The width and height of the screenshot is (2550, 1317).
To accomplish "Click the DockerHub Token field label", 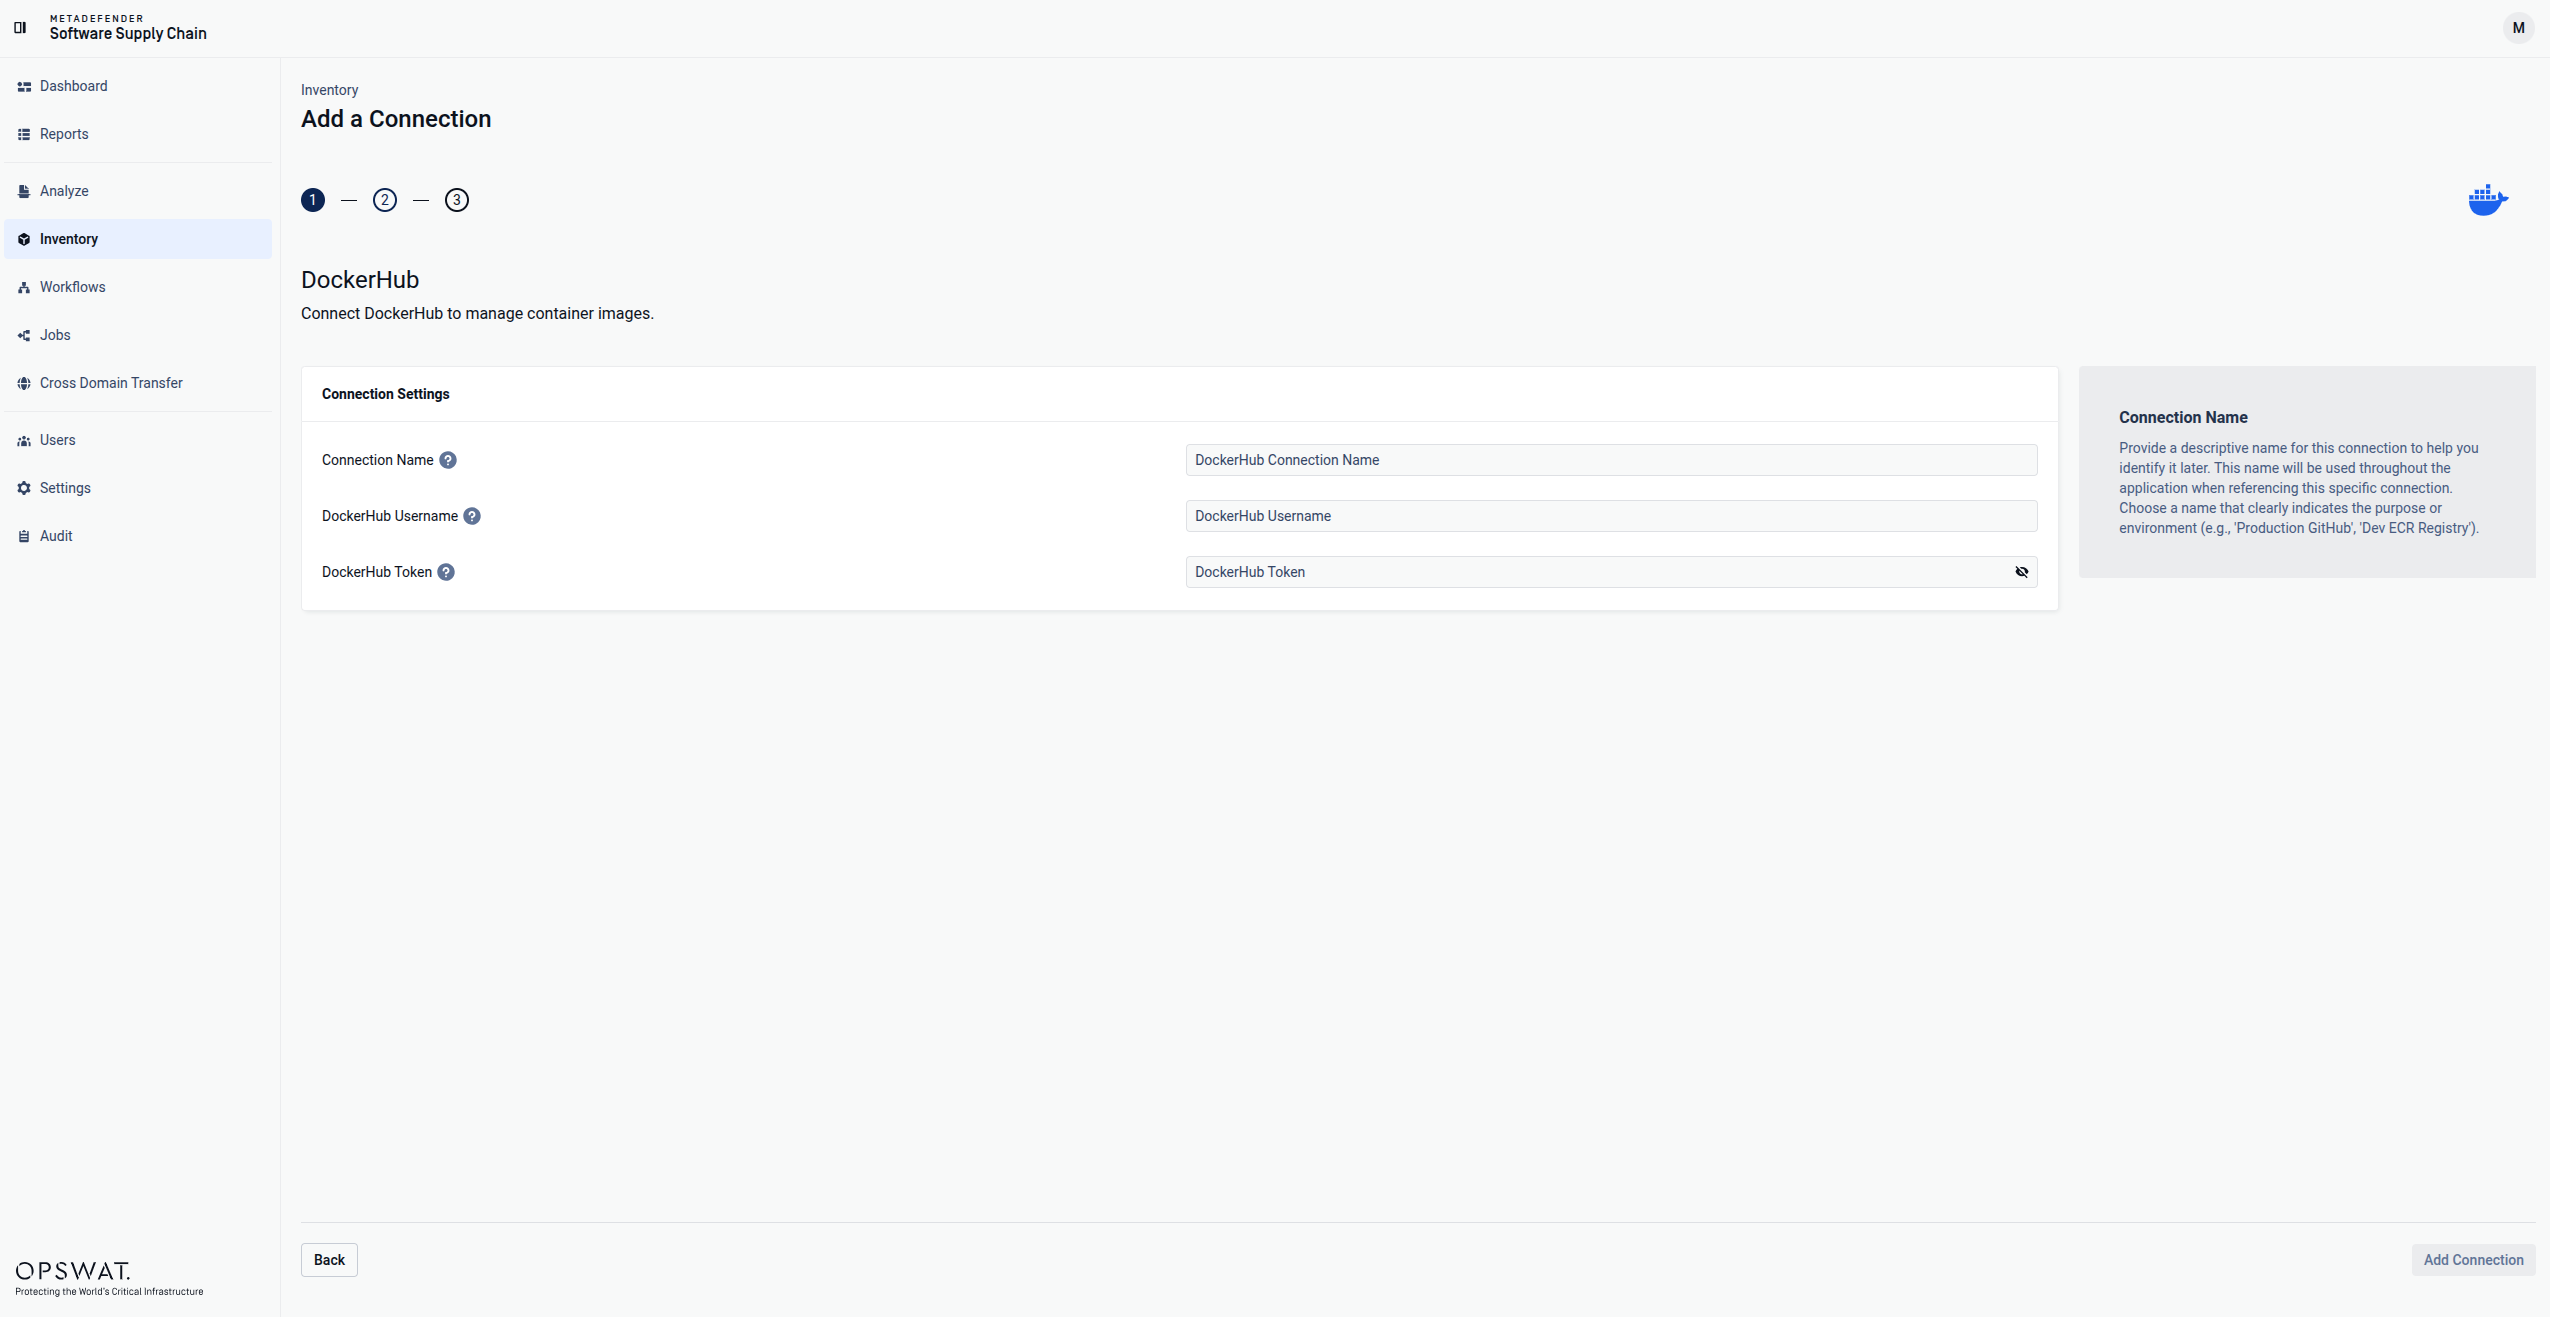I will point(377,572).
